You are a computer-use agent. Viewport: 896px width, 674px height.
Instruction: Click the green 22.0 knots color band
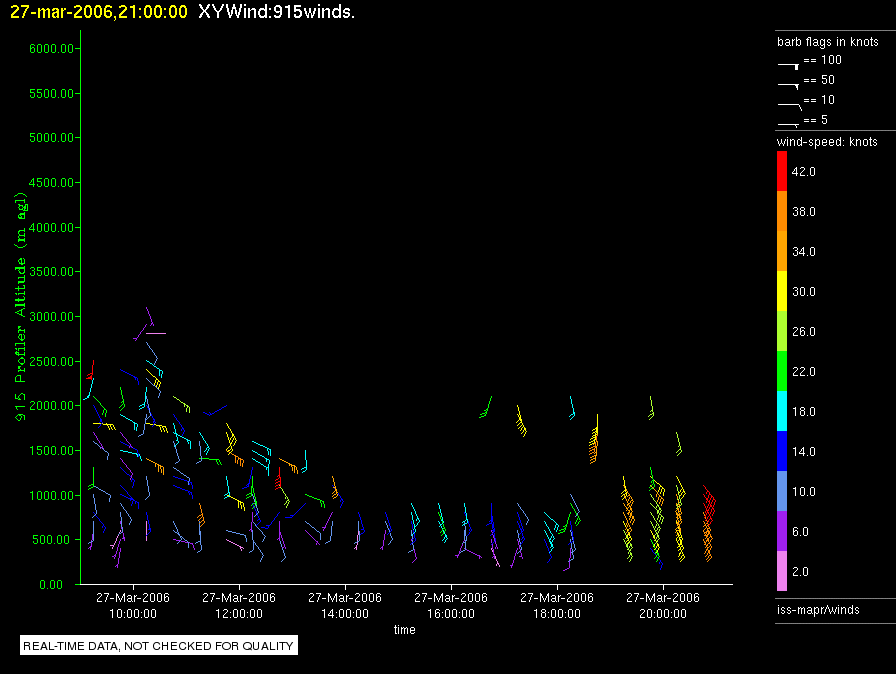pos(782,372)
